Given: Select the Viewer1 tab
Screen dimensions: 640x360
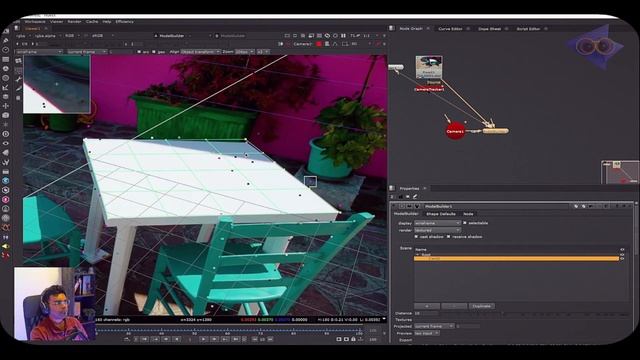Looking at the screenshot, I should pos(33,29).
